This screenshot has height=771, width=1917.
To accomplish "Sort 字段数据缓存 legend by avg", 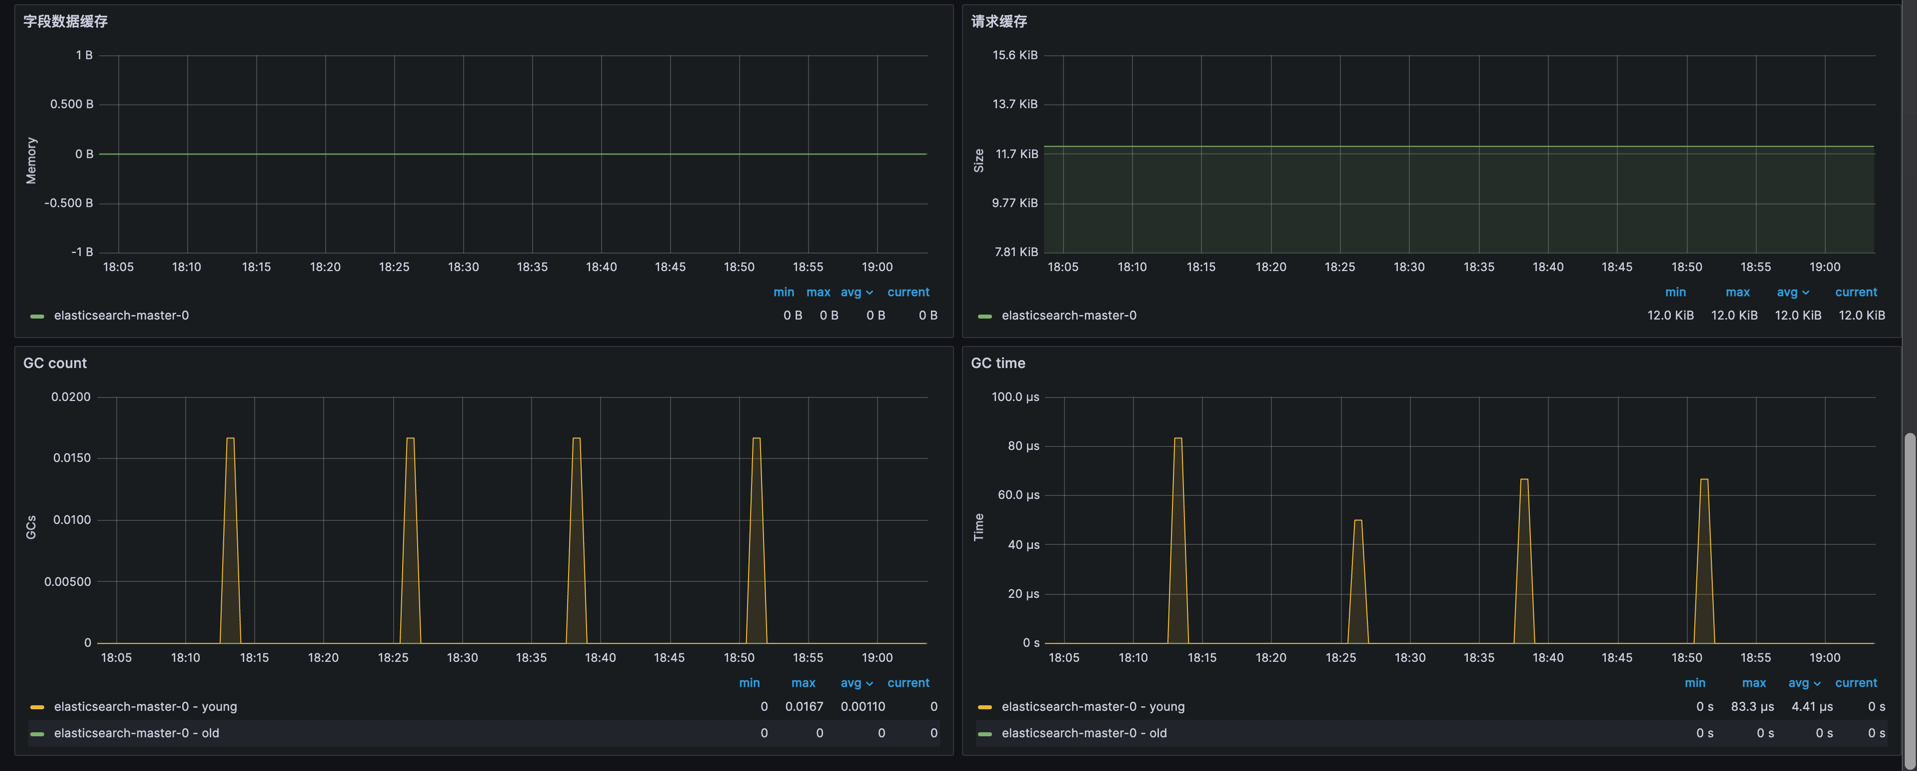I will click(x=856, y=292).
